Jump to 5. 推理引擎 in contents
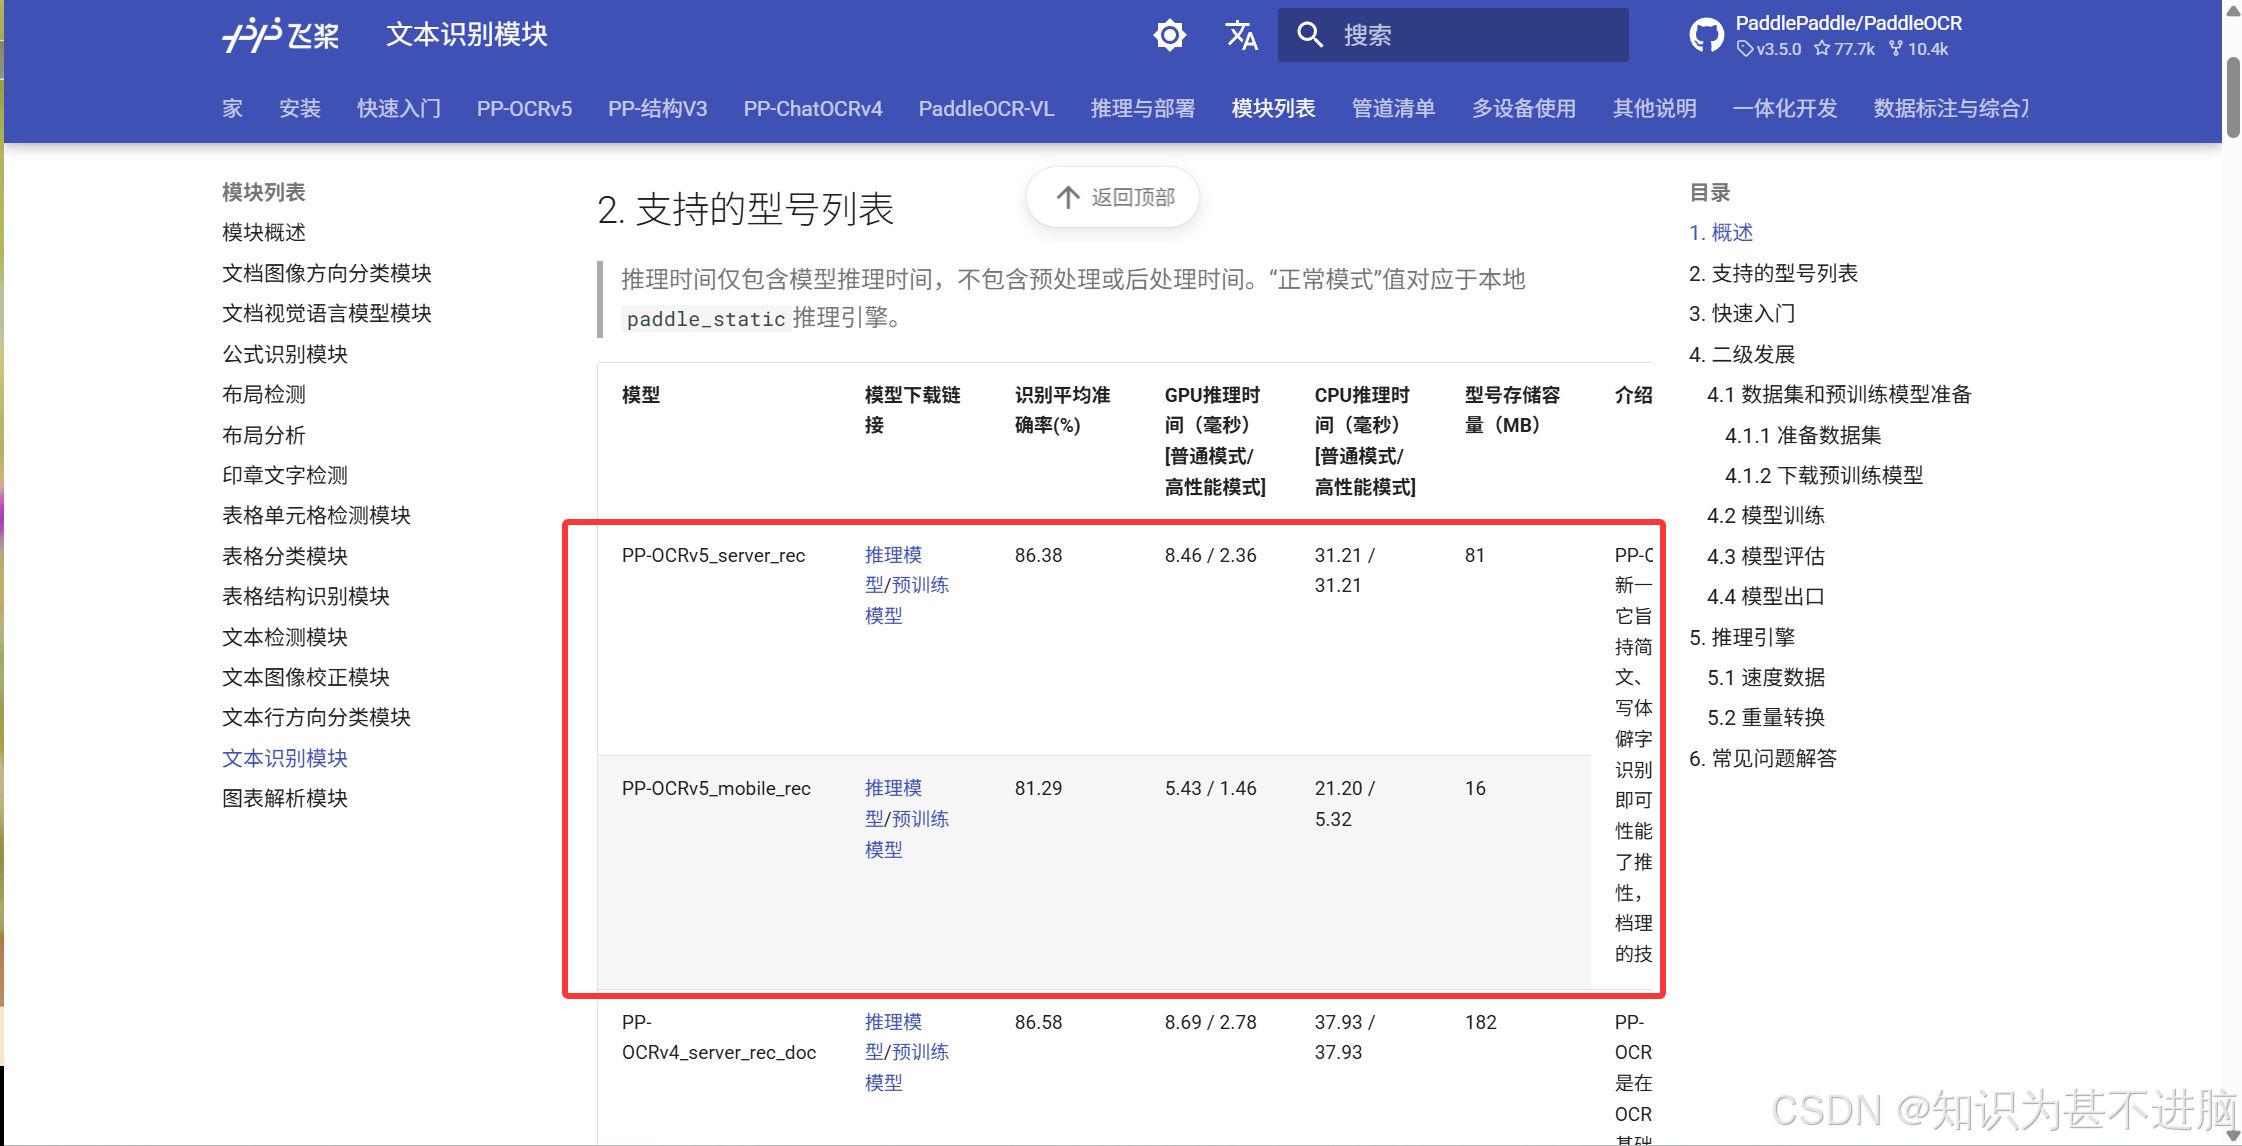The width and height of the screenshot is (2242, 1146). (1742, 637)
